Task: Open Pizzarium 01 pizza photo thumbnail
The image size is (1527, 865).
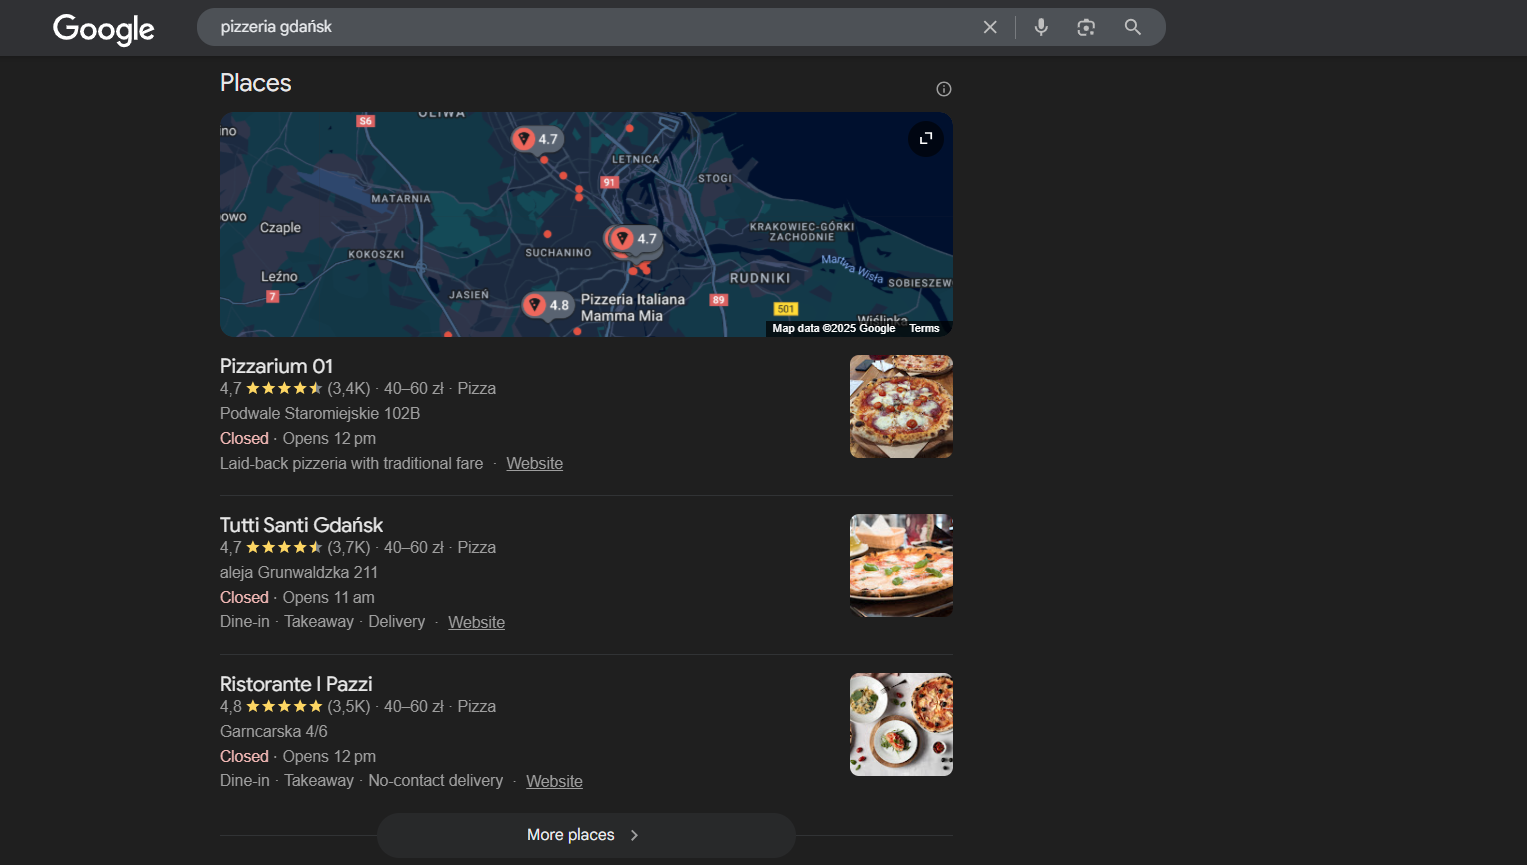Action: [x=901, y=407]
